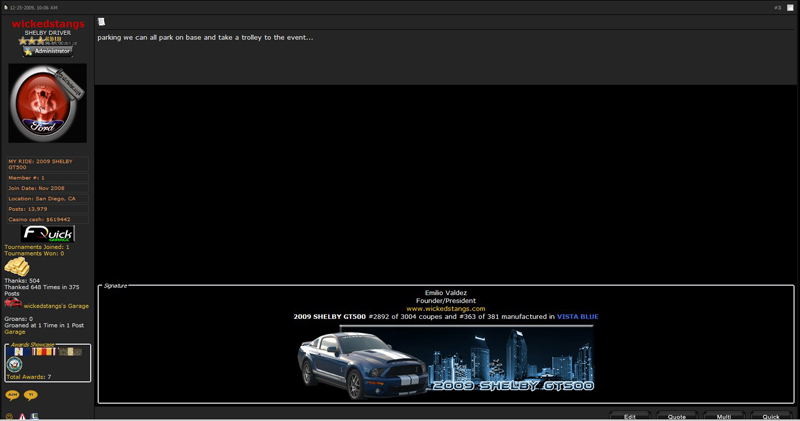The width and height of the screenshot is (800, 421).
Task: Click 'Tournaments Joined: 1' text
Action: click(37, 247)
